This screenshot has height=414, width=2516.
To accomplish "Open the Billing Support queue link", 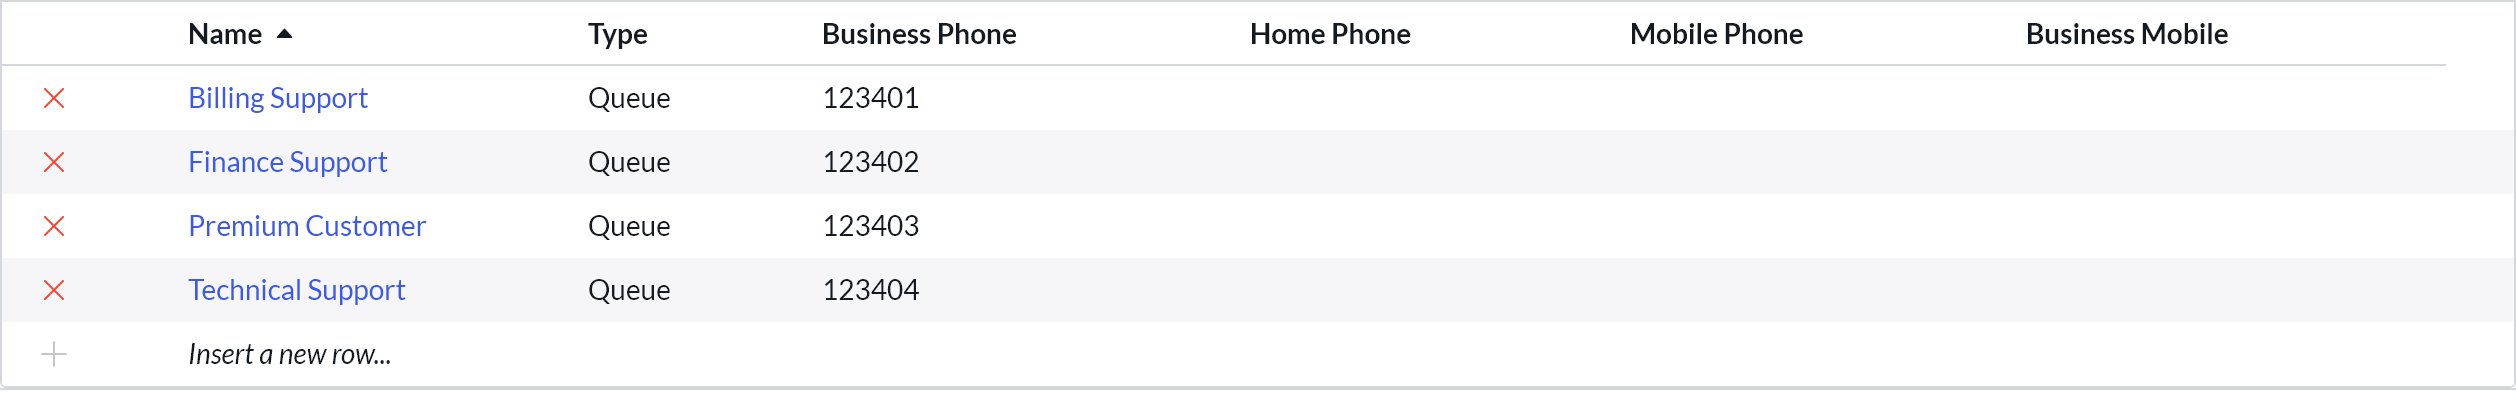I will pyautogui.click(x=278, y=98).
